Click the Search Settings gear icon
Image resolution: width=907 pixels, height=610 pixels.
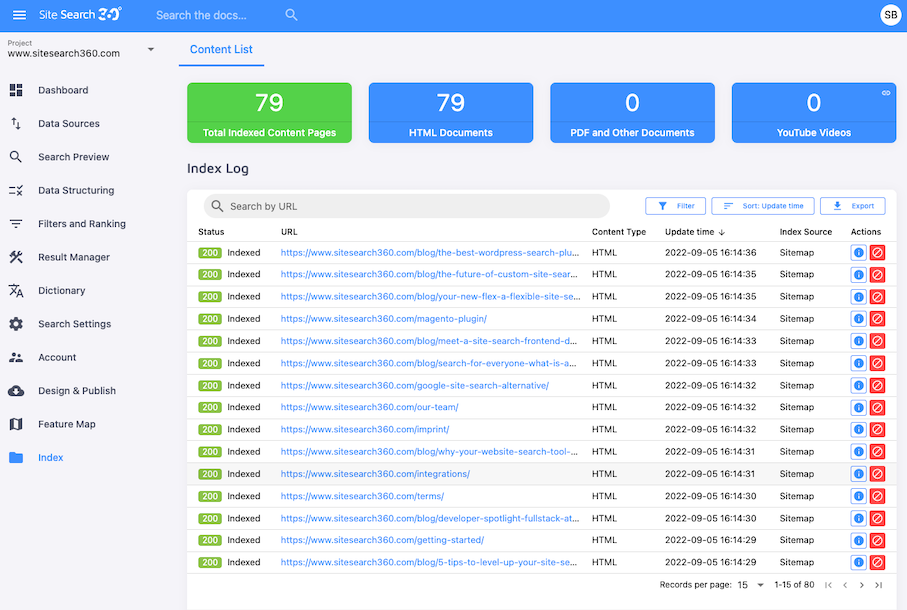tap(17, 323)
